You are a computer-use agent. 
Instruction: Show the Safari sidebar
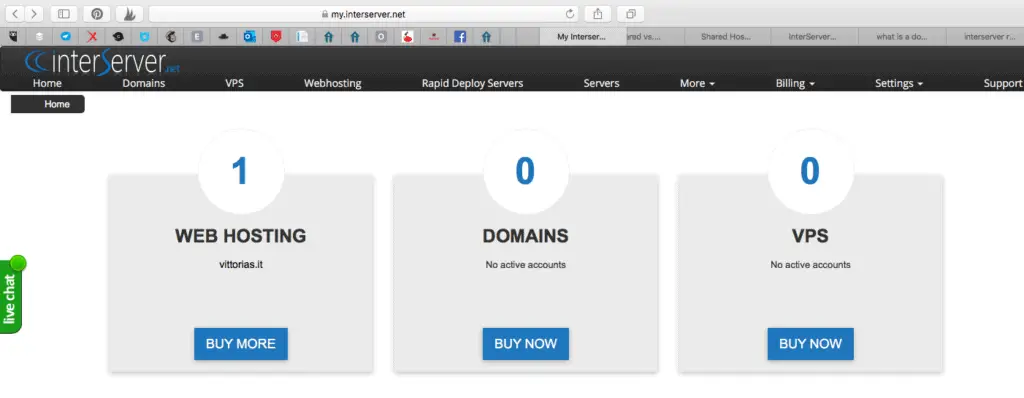64,14
